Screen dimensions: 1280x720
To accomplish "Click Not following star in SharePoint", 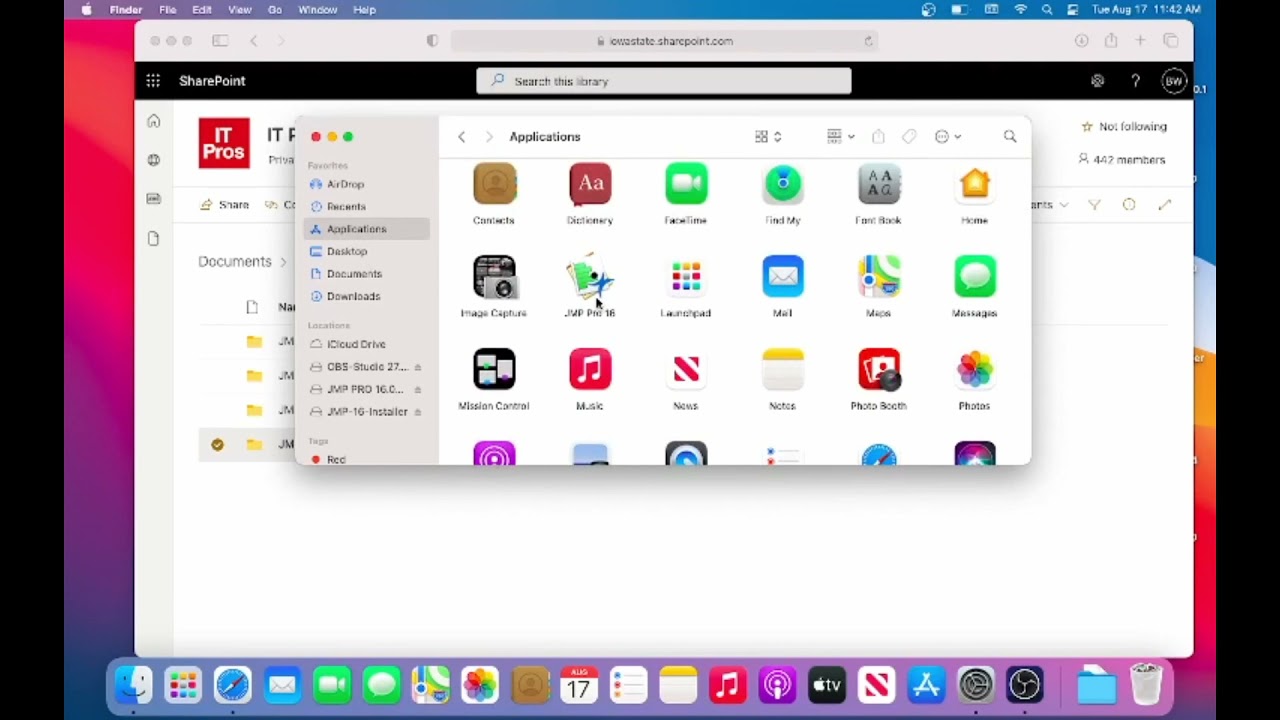I will (1124, 127).
